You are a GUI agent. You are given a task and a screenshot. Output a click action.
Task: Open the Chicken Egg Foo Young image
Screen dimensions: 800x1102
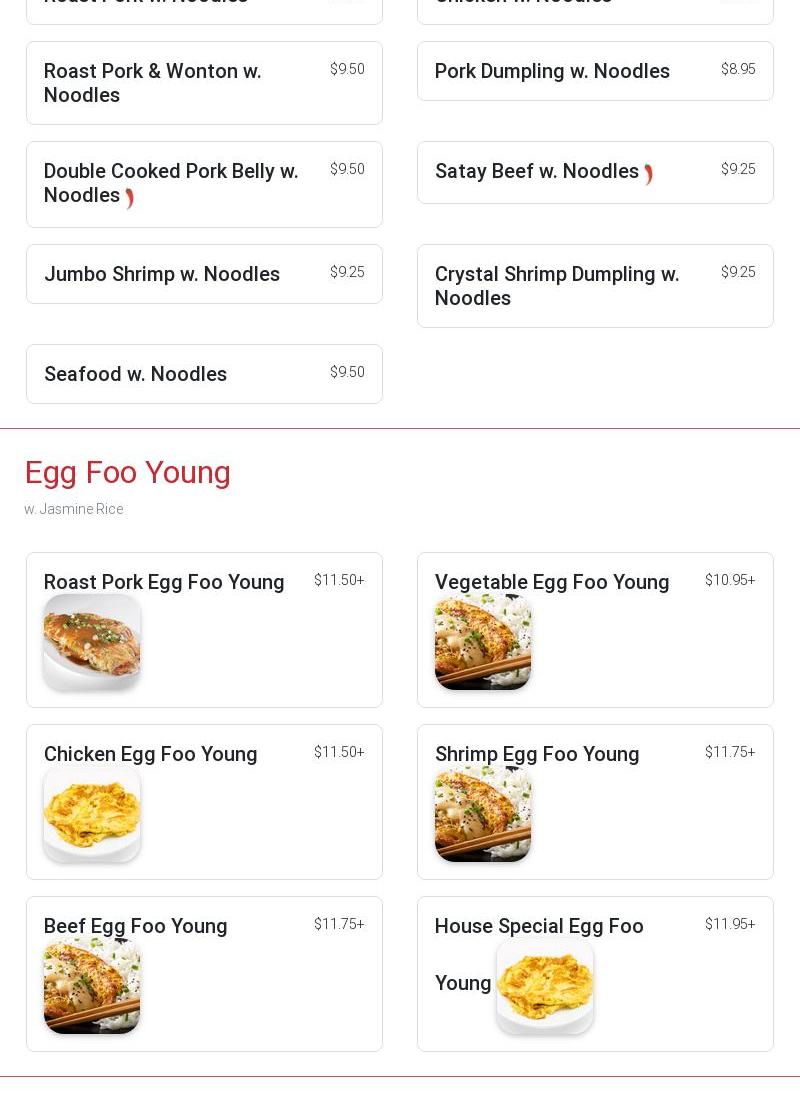[x=92, y=814]
